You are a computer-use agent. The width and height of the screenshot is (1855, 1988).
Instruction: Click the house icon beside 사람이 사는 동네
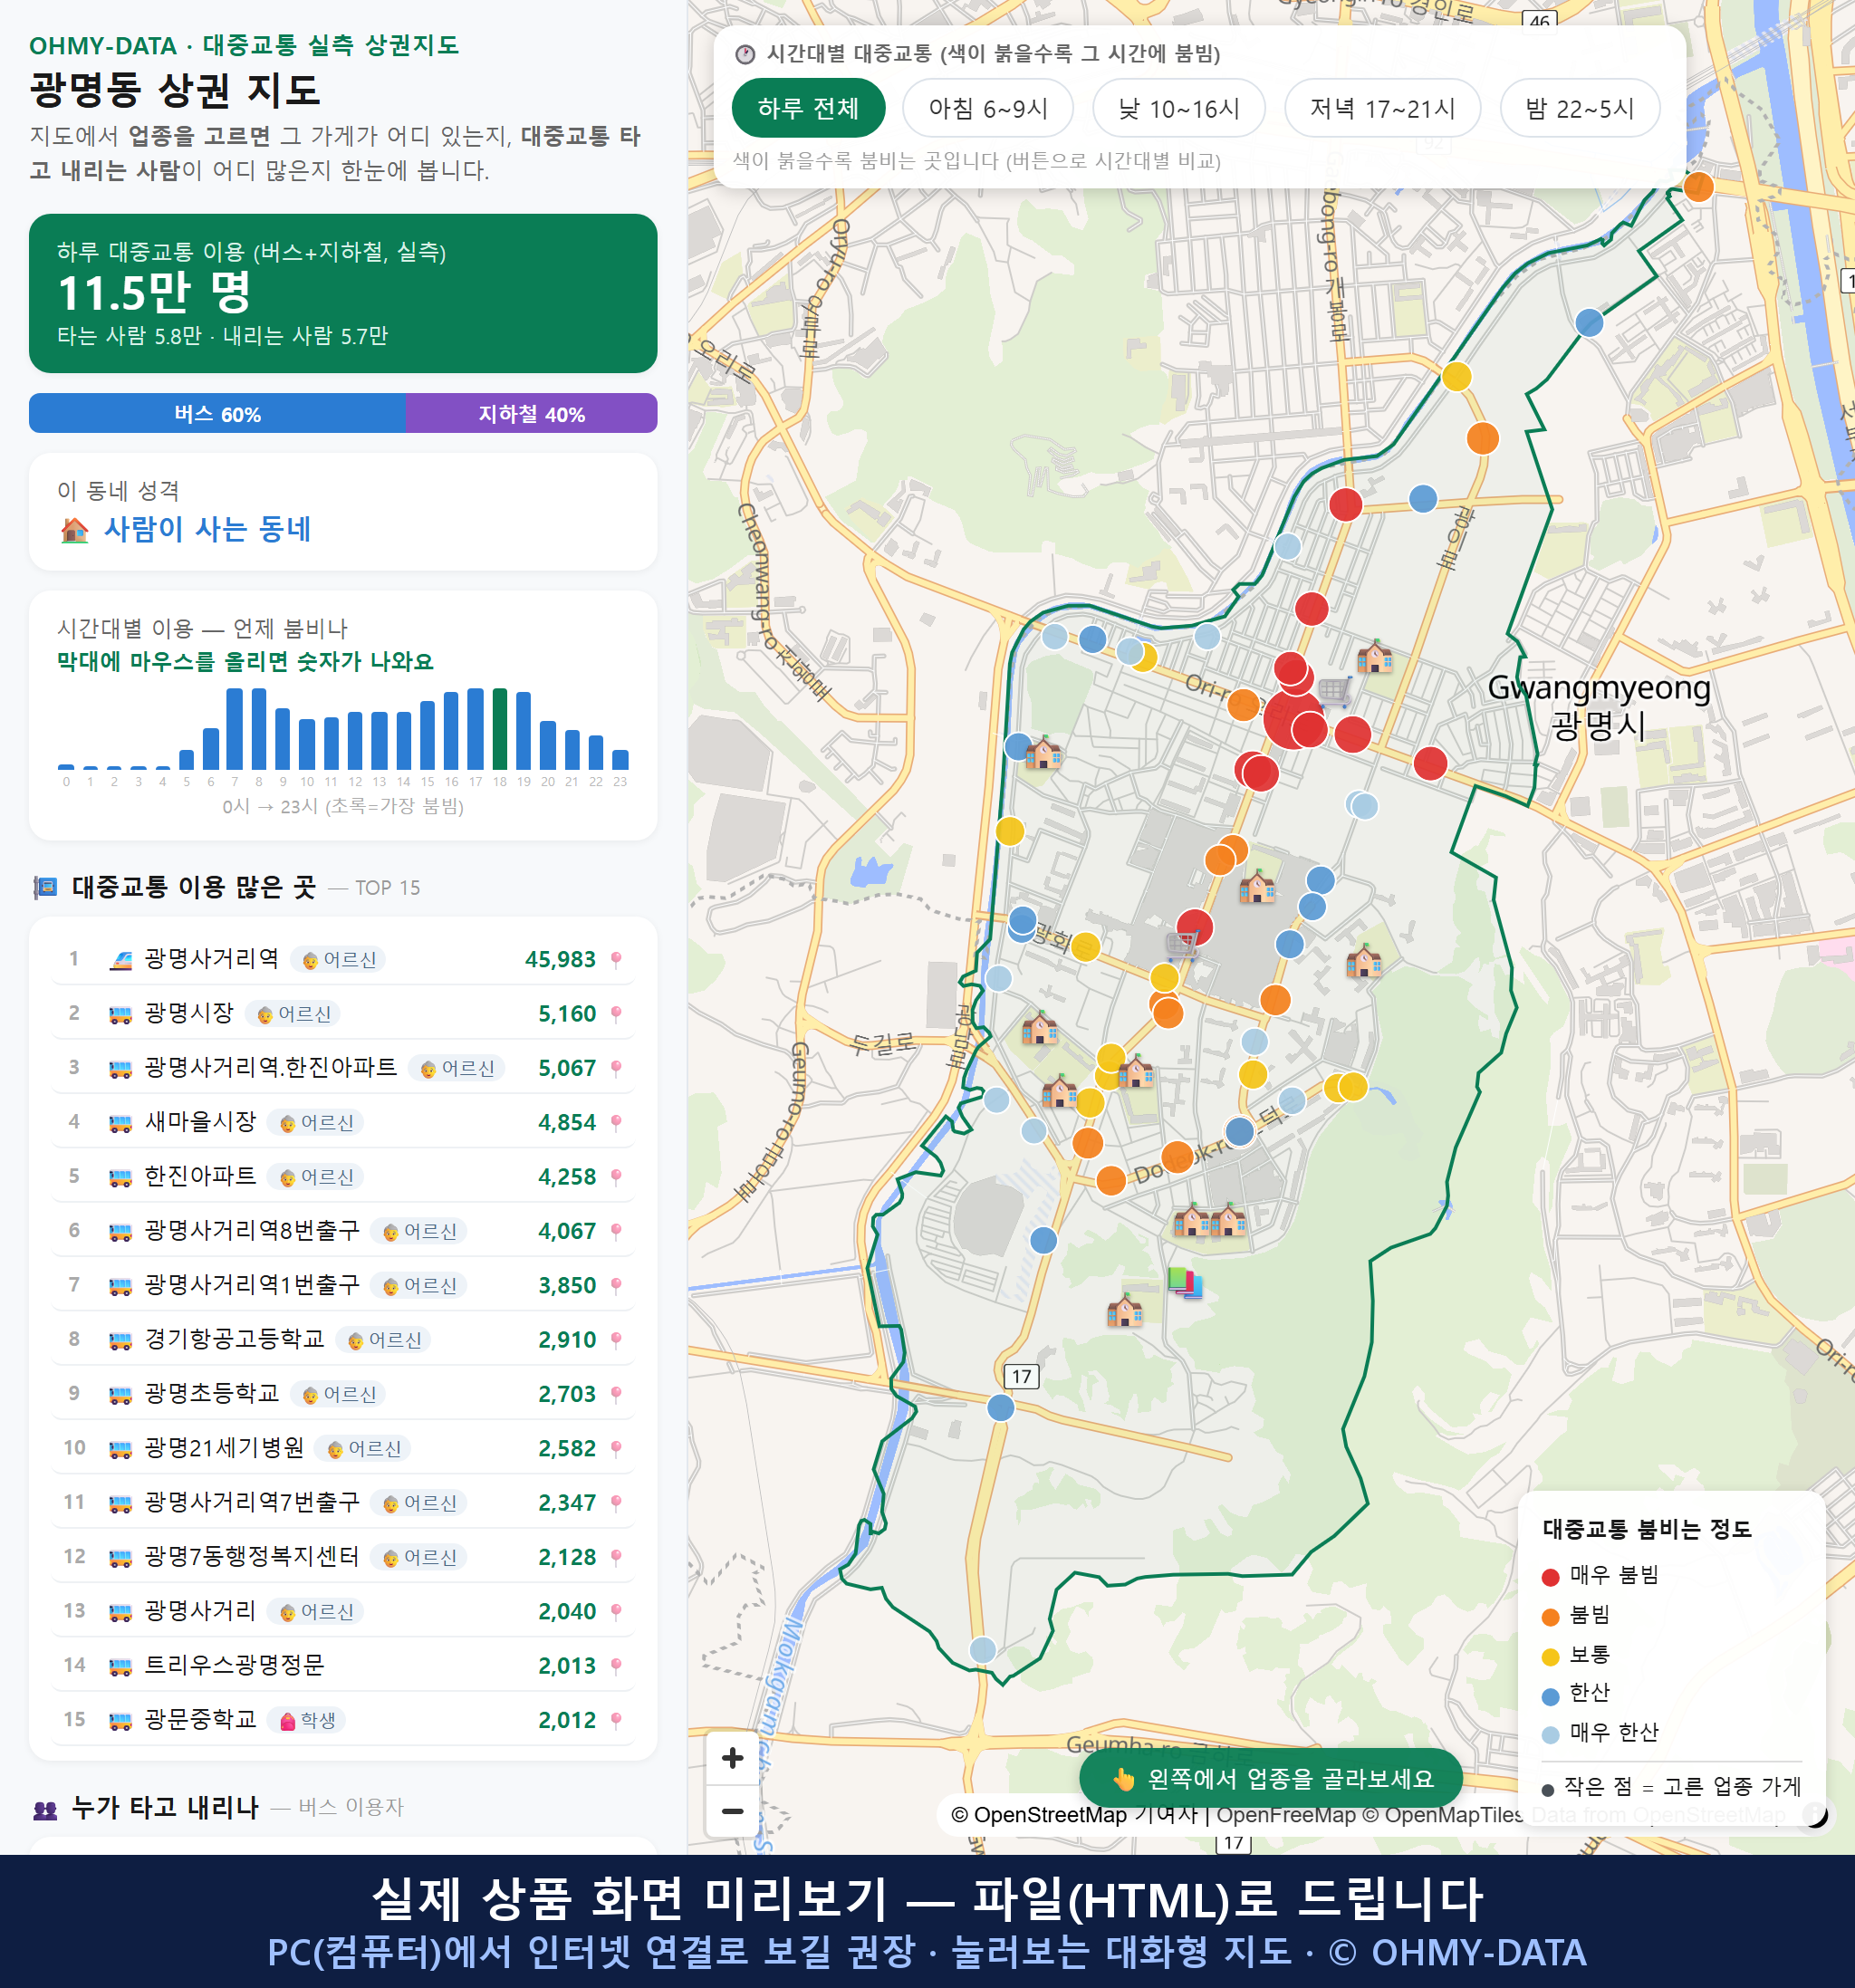point(75,530)
